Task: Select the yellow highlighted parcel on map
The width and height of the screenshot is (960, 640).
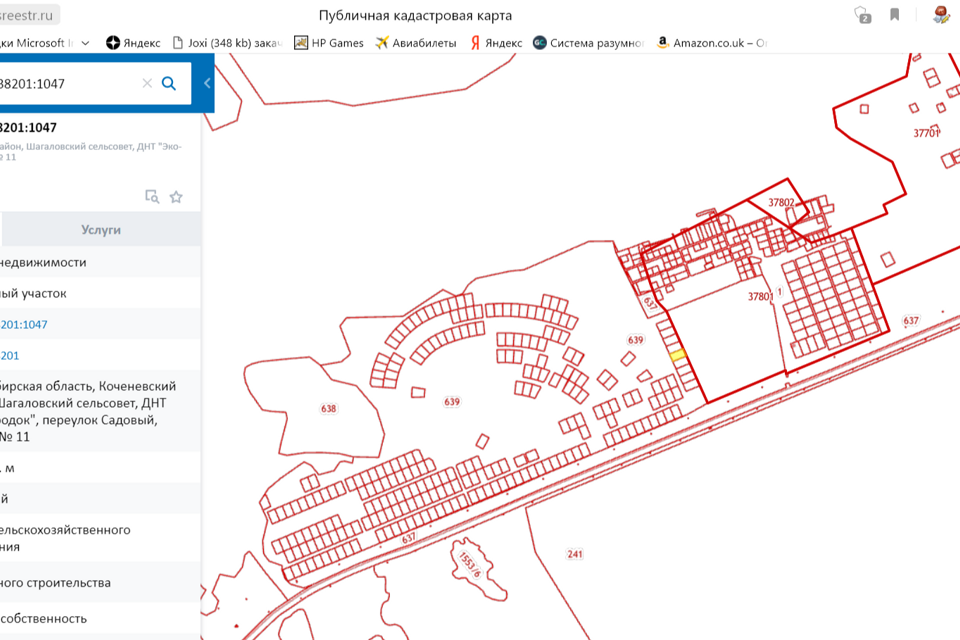Action: click(x=677, y=355)
